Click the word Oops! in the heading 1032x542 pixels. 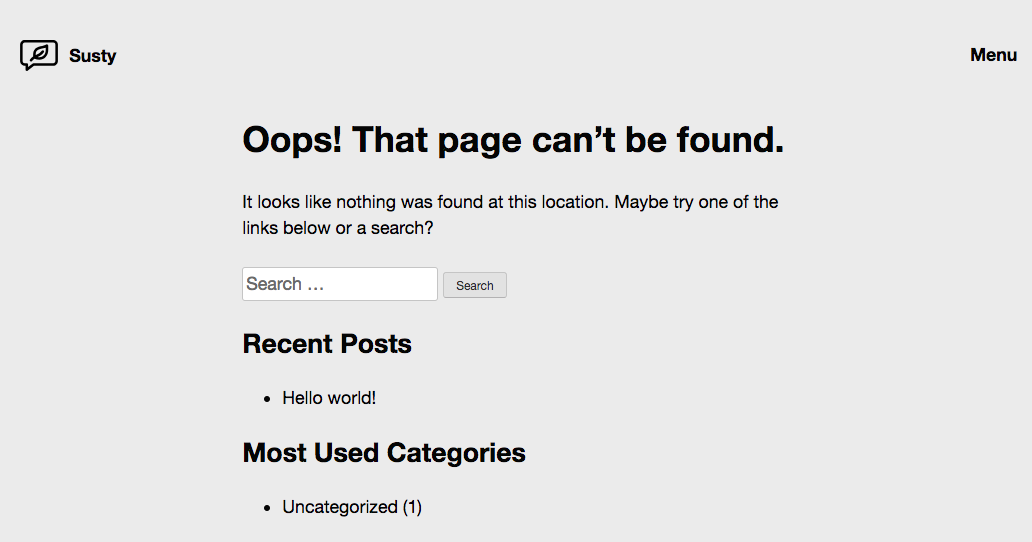point(292,141)
